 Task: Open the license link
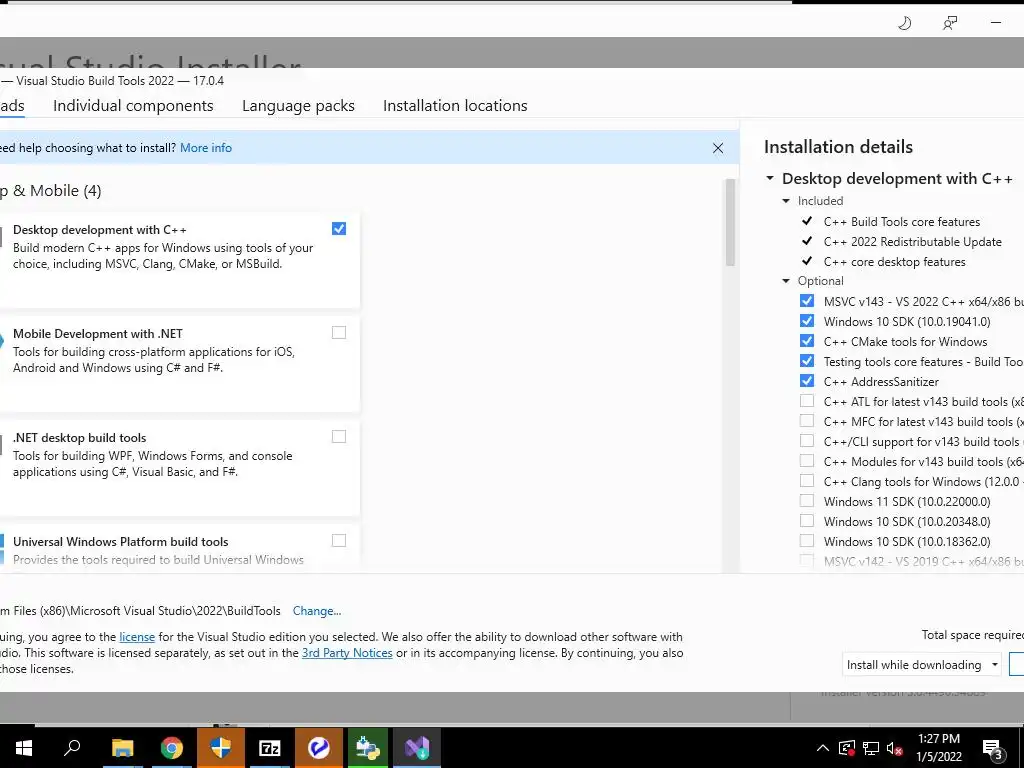(137, 637)
